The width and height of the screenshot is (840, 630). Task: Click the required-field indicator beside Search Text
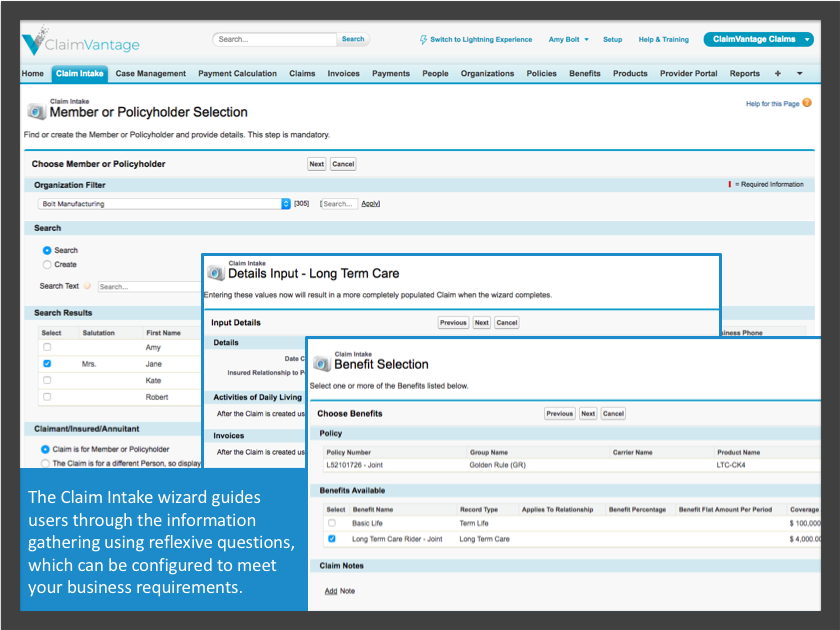click(x=87, y=284)
